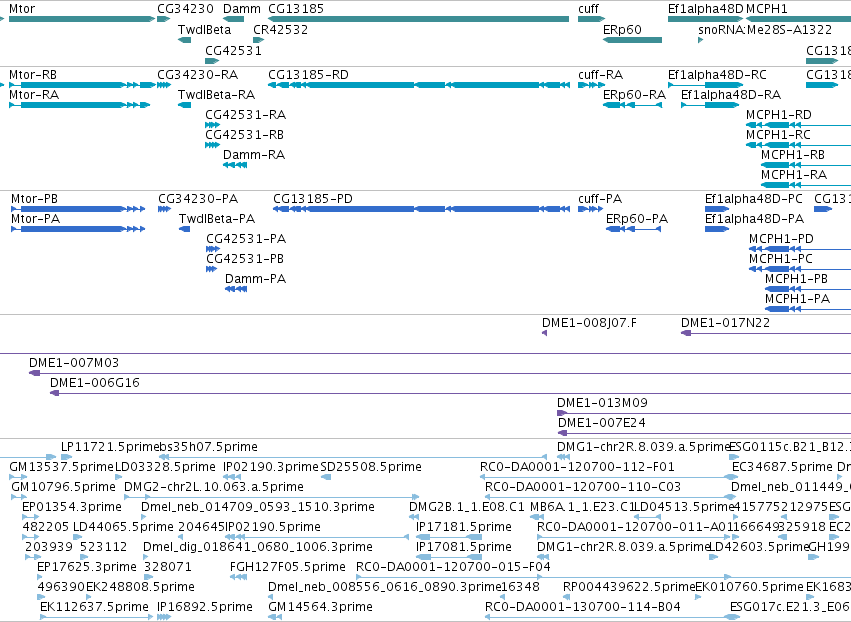Viewport: 851px width, 622px height.
Task: Select the Ef1alpha48D-PC protein label
Action: click(753, 199)
